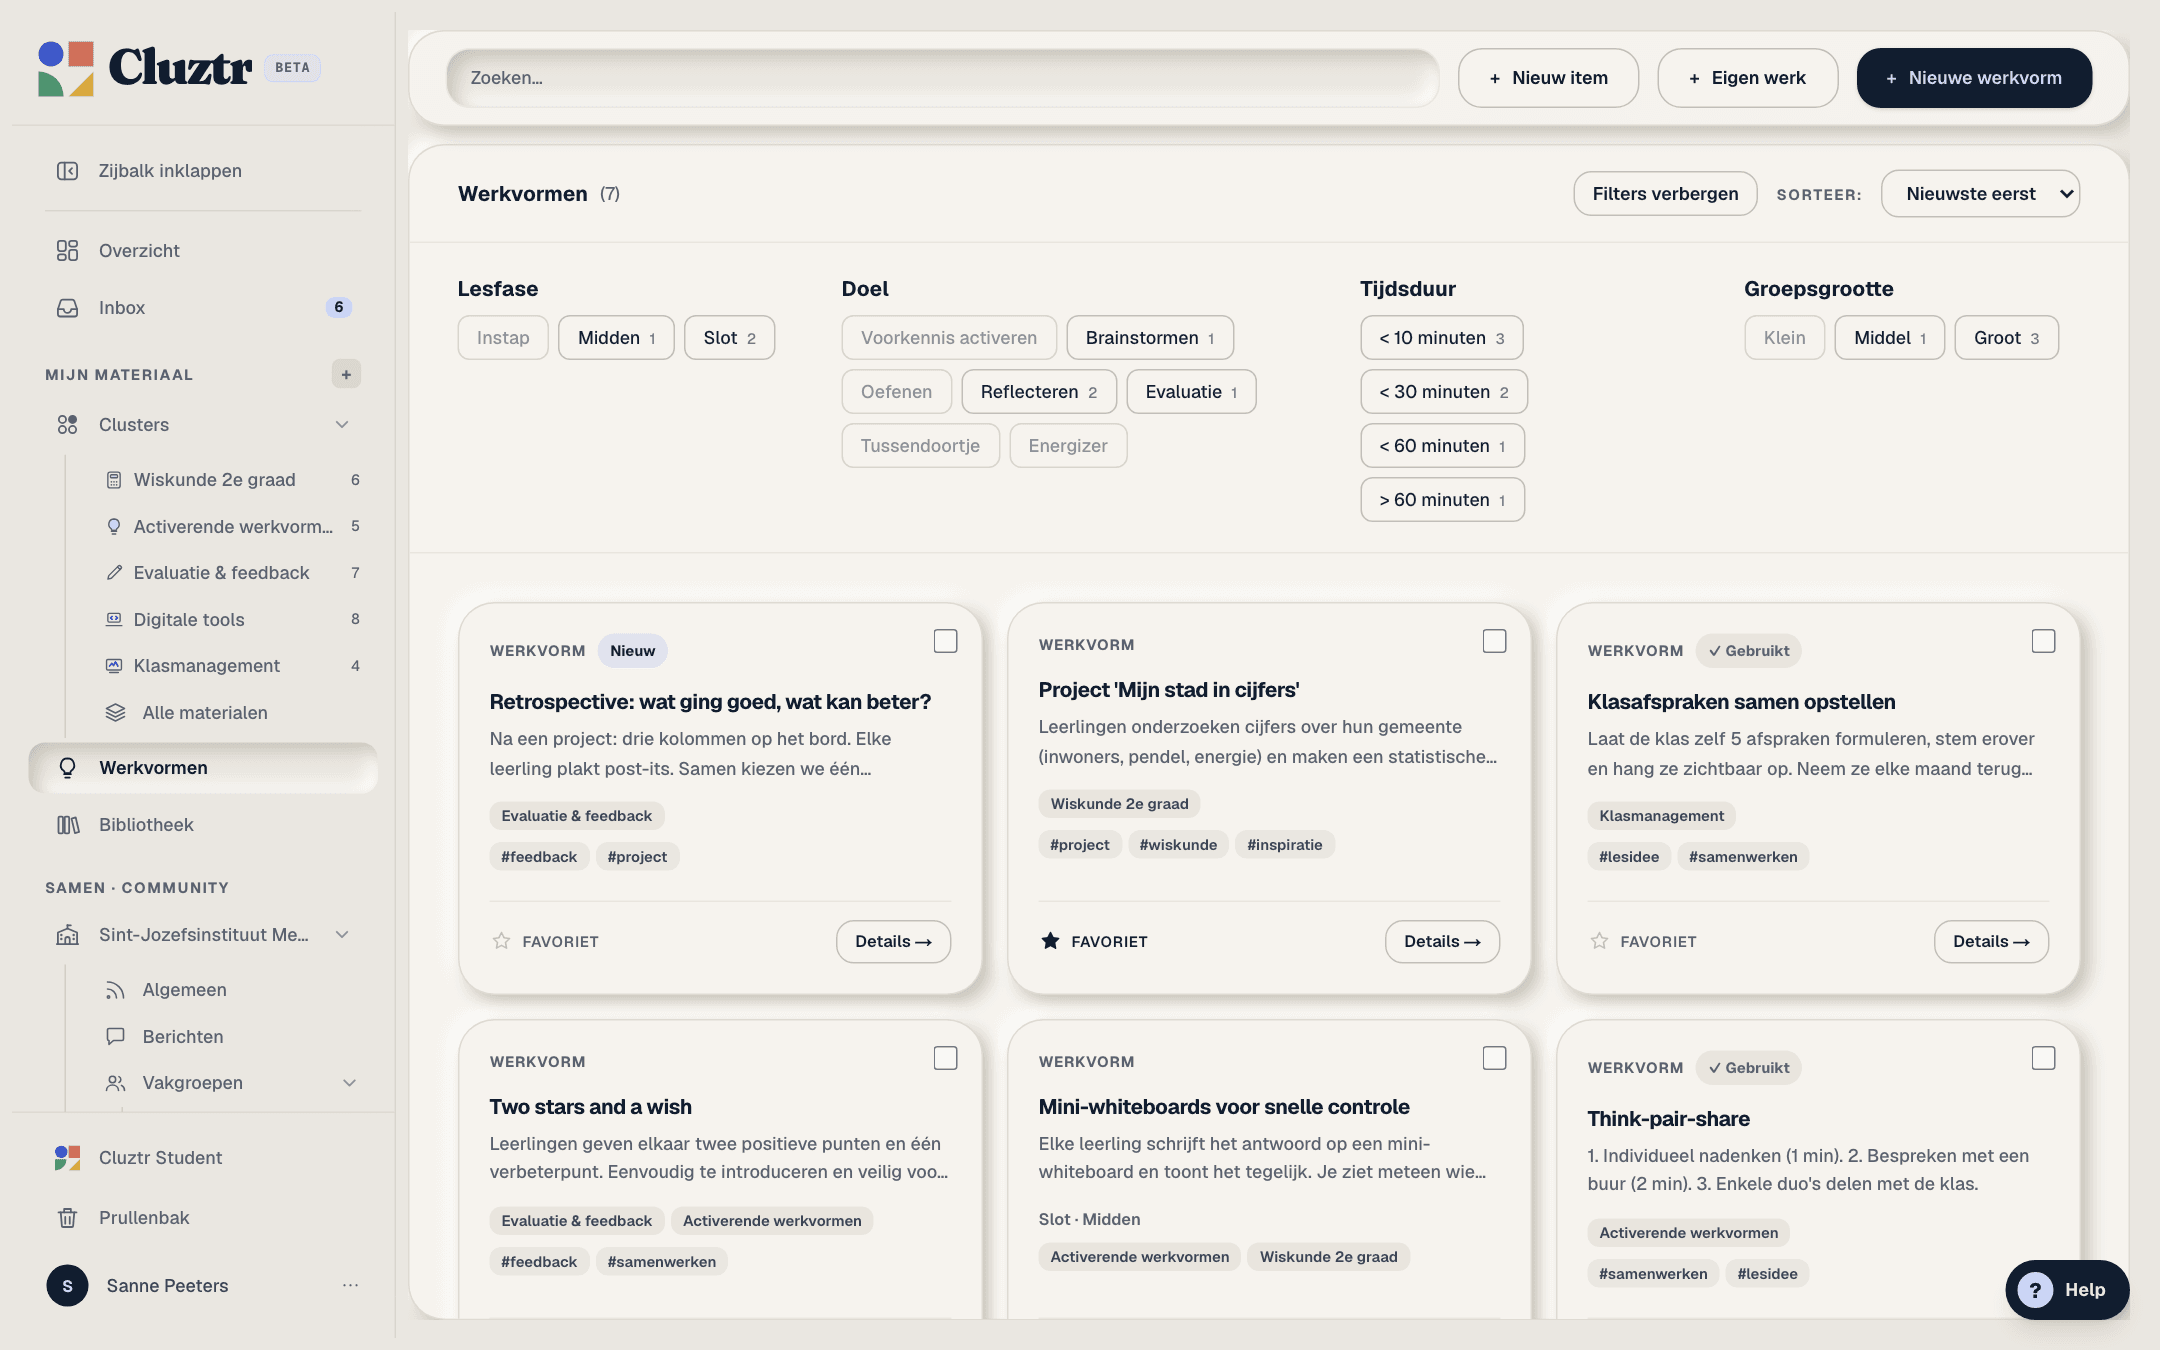Tick the Mini-whiteboards card checkbox
This screenshot has height=1350, width=2160.
1494,1058
